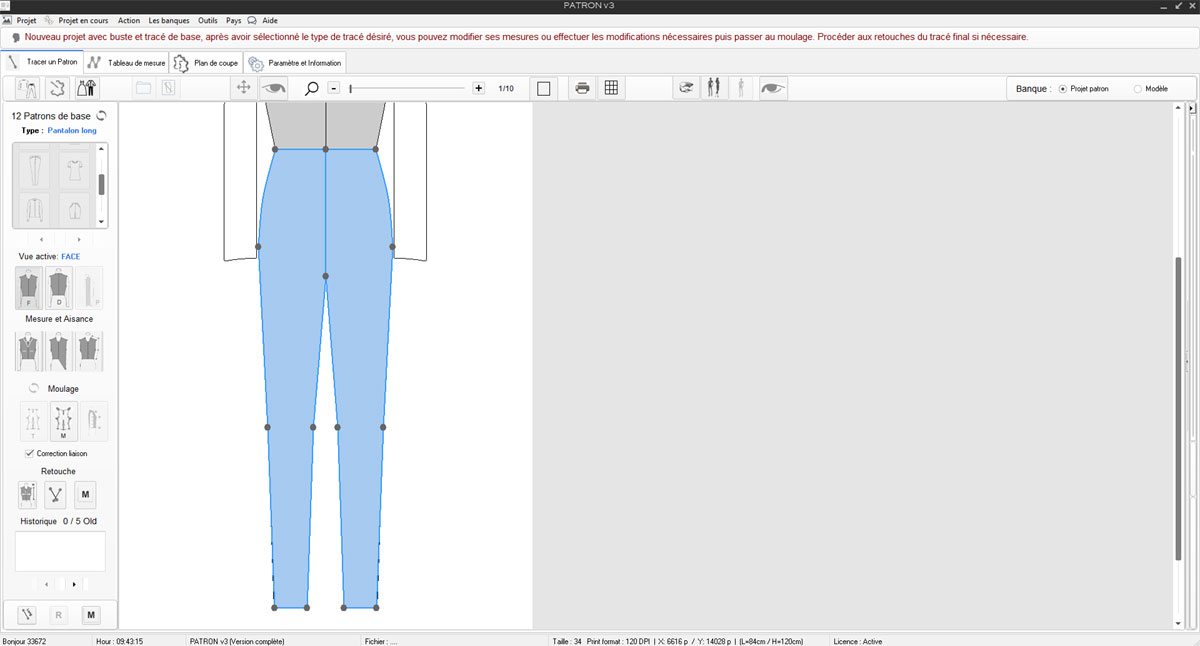
Task: Click the magnifying glass zoom icon
Action: point(311,88)
